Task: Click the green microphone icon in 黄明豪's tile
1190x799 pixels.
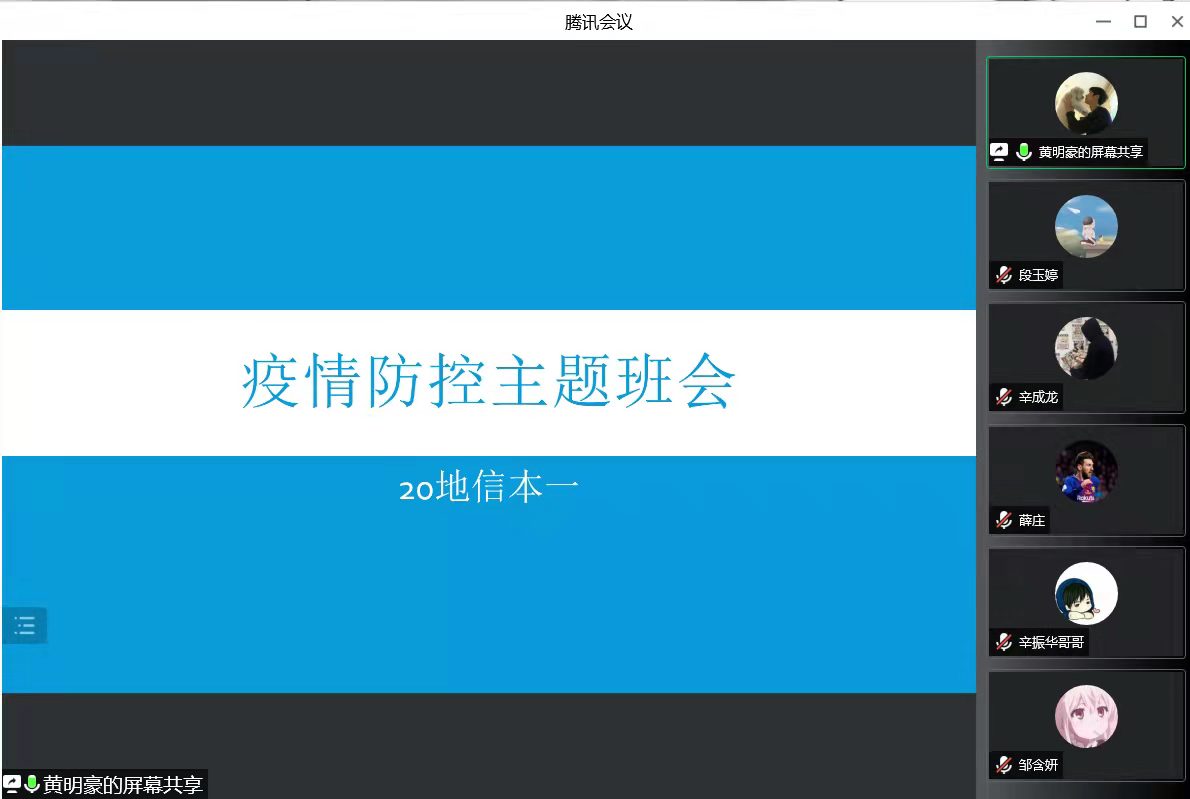Action: coord(1023,152)
